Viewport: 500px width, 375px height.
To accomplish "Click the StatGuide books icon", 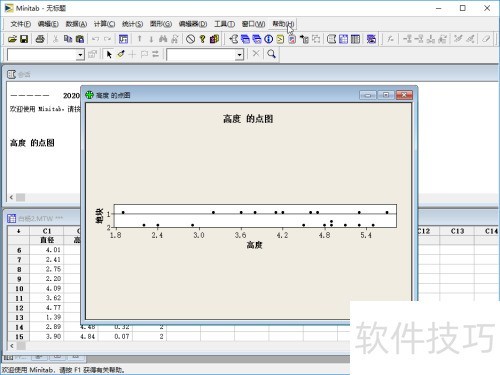I will coord(214,39).
